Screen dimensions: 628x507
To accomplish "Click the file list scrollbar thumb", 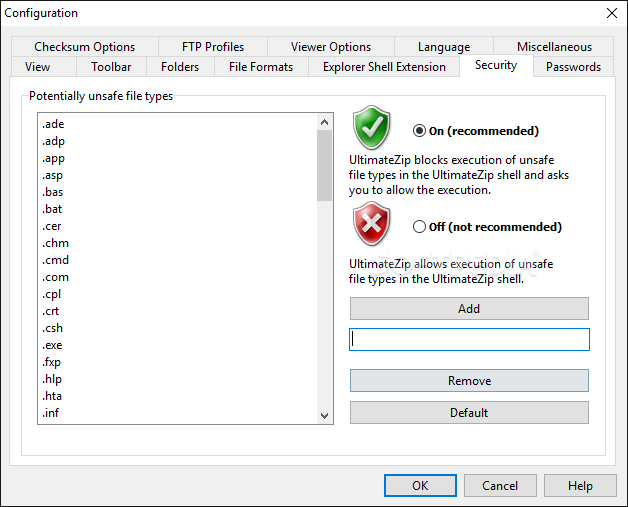I will [324, 165].
